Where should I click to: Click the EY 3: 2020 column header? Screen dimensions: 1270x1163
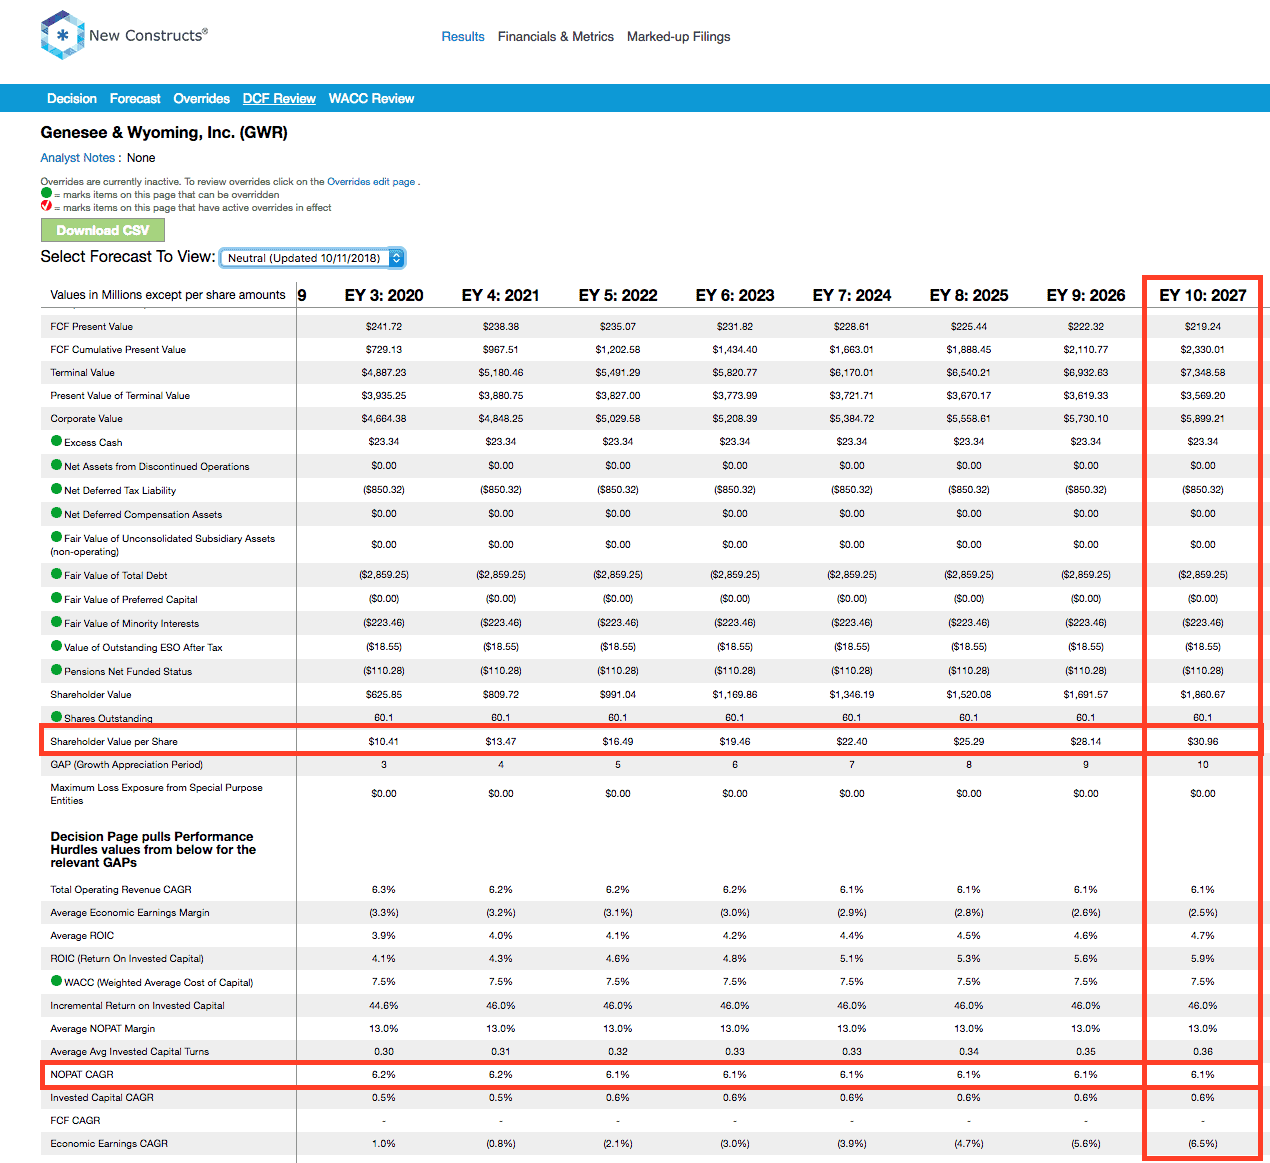[384, 295]
